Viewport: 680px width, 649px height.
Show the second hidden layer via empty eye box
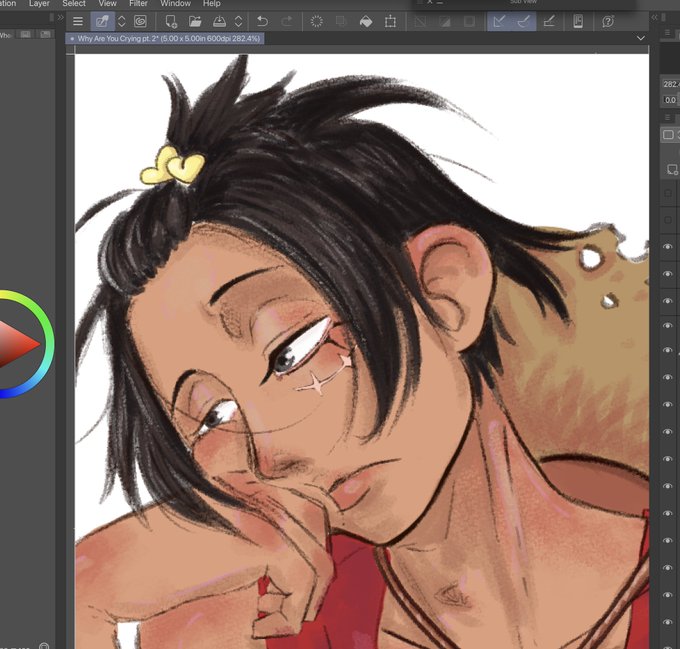pos(668,220)
